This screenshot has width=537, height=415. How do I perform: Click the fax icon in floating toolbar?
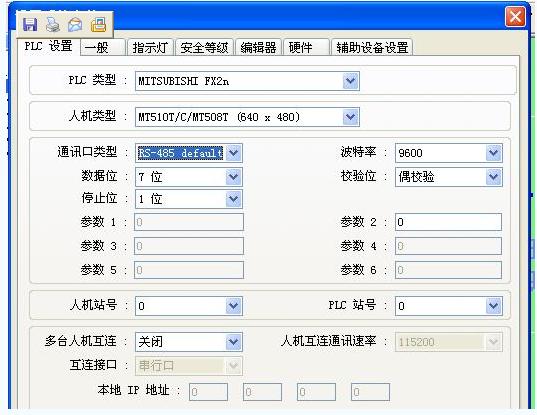(99, 24)
